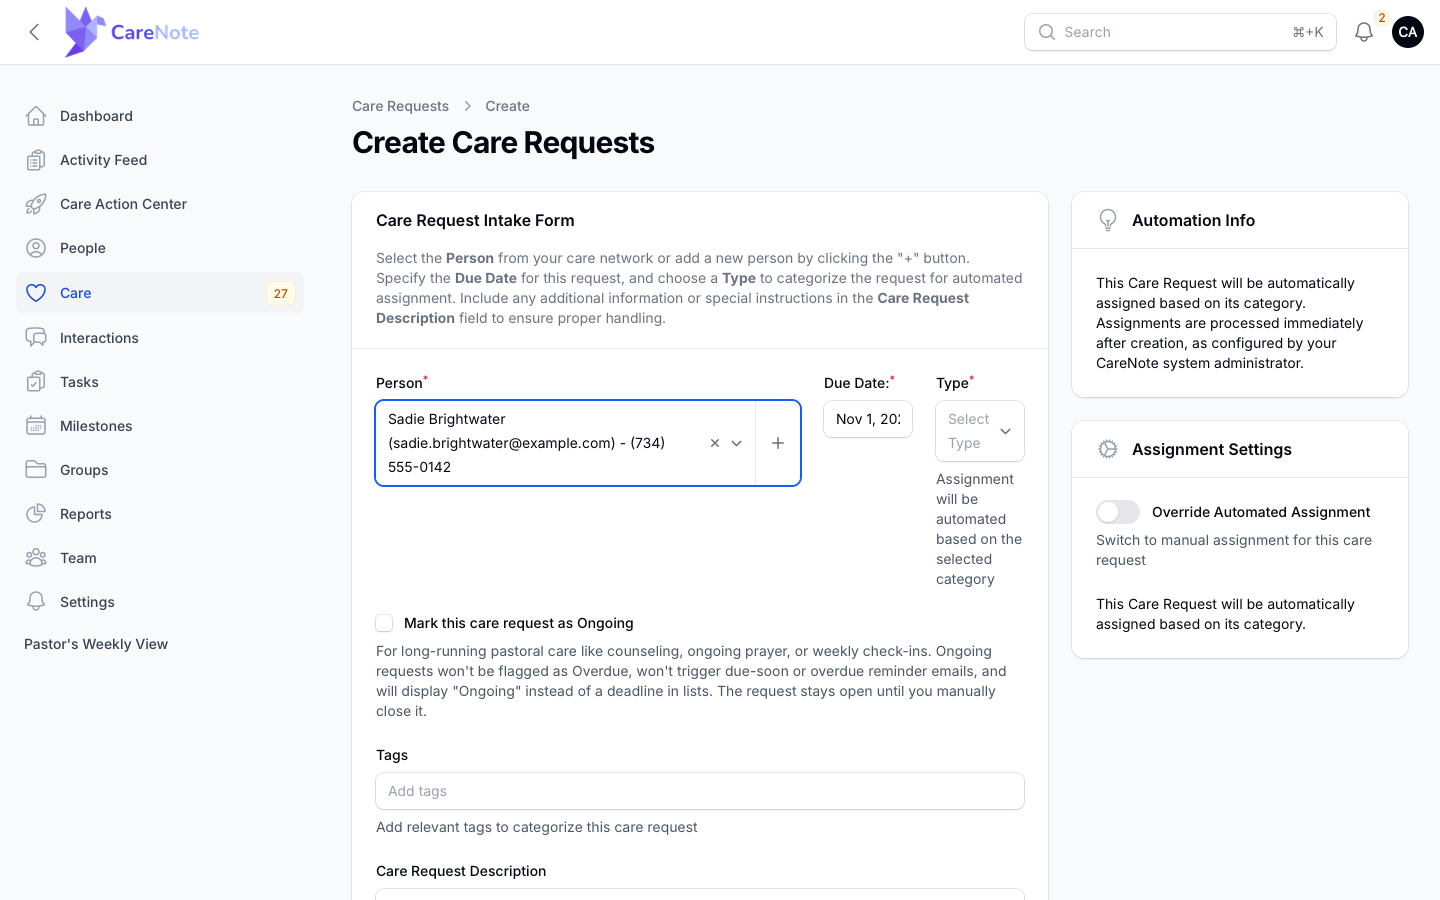Go to Interactions in sidebar
This screenshot has width=1440, height=900.
pyautogui.click(x=160, y=338)
